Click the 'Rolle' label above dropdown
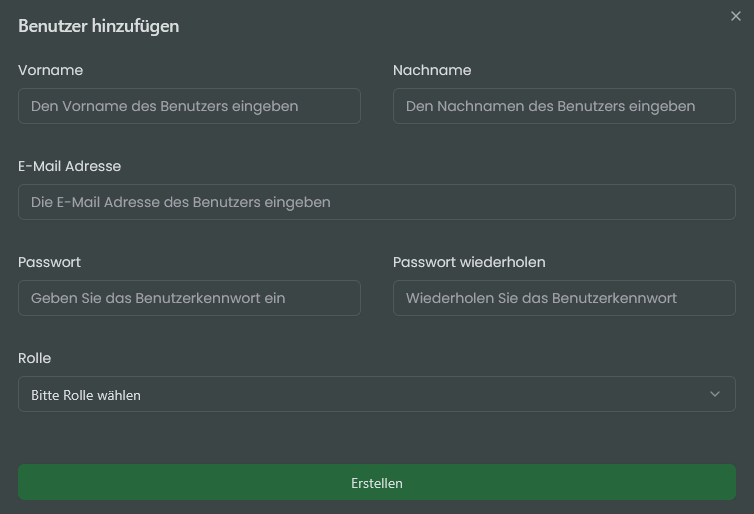This screenshot has width=754, height=514. [x=34, y=358]
